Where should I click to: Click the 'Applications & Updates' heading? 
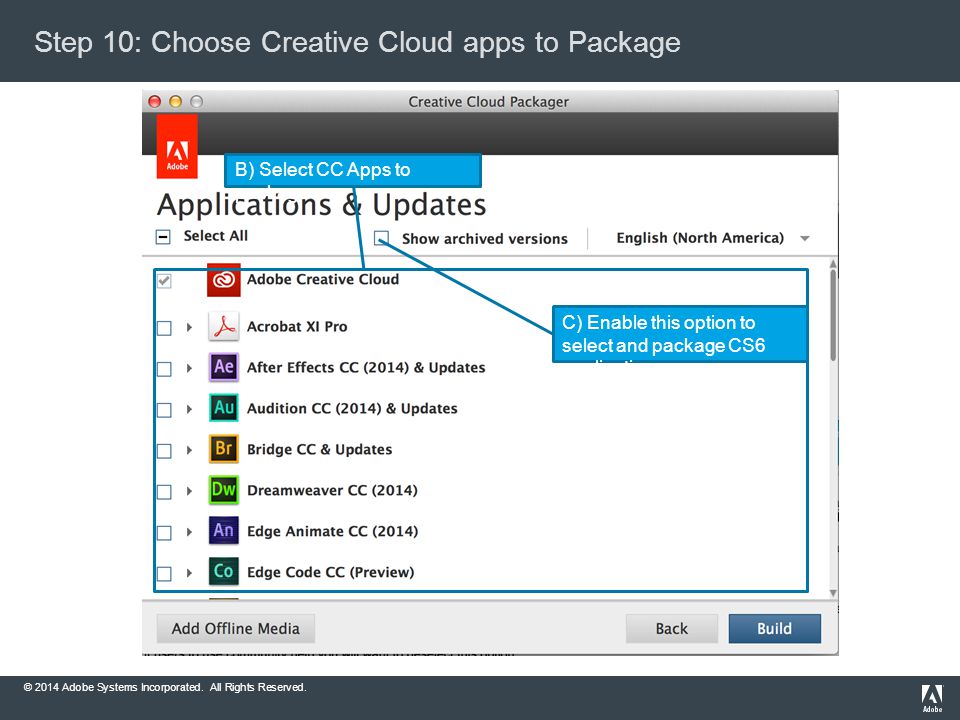[322, 204]
